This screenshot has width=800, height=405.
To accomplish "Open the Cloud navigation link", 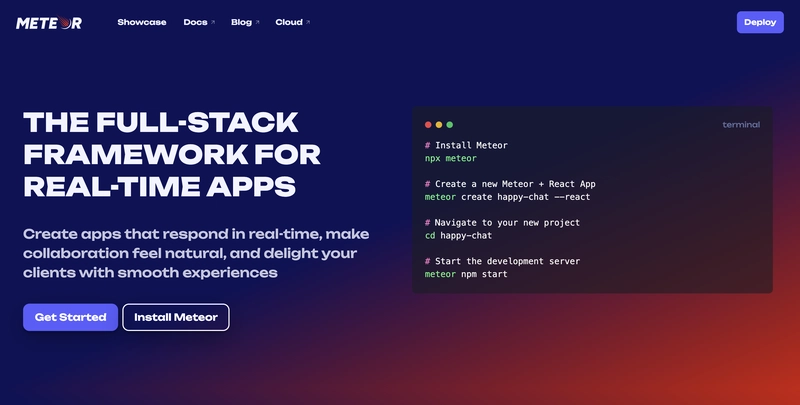I will [292, 22].
